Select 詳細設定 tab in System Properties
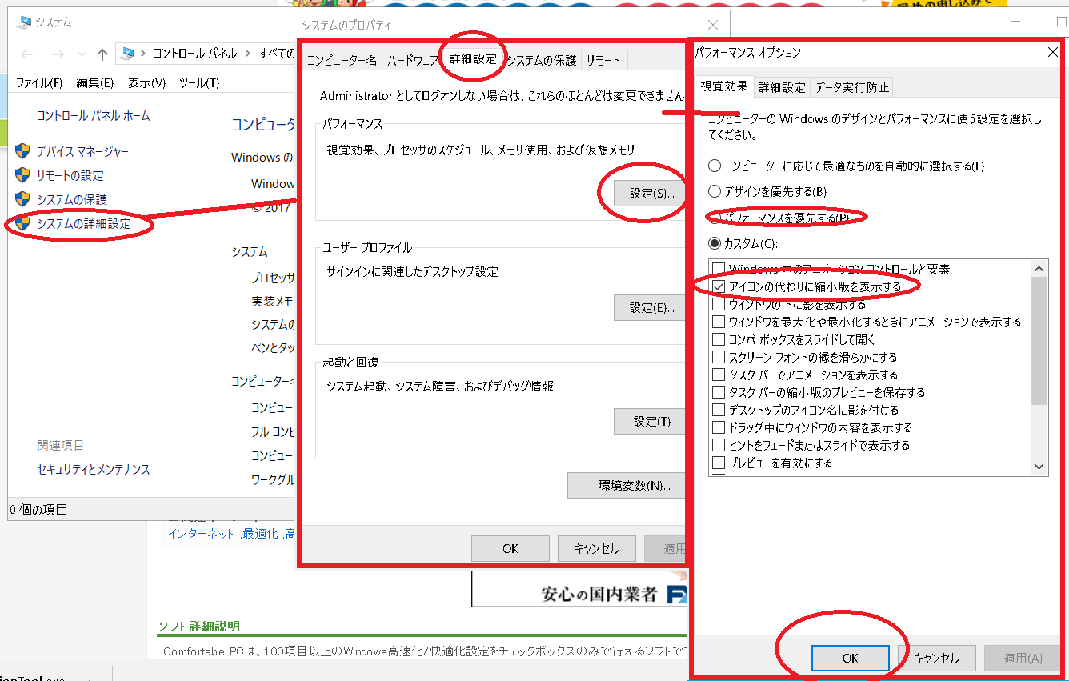 point(472,59)
